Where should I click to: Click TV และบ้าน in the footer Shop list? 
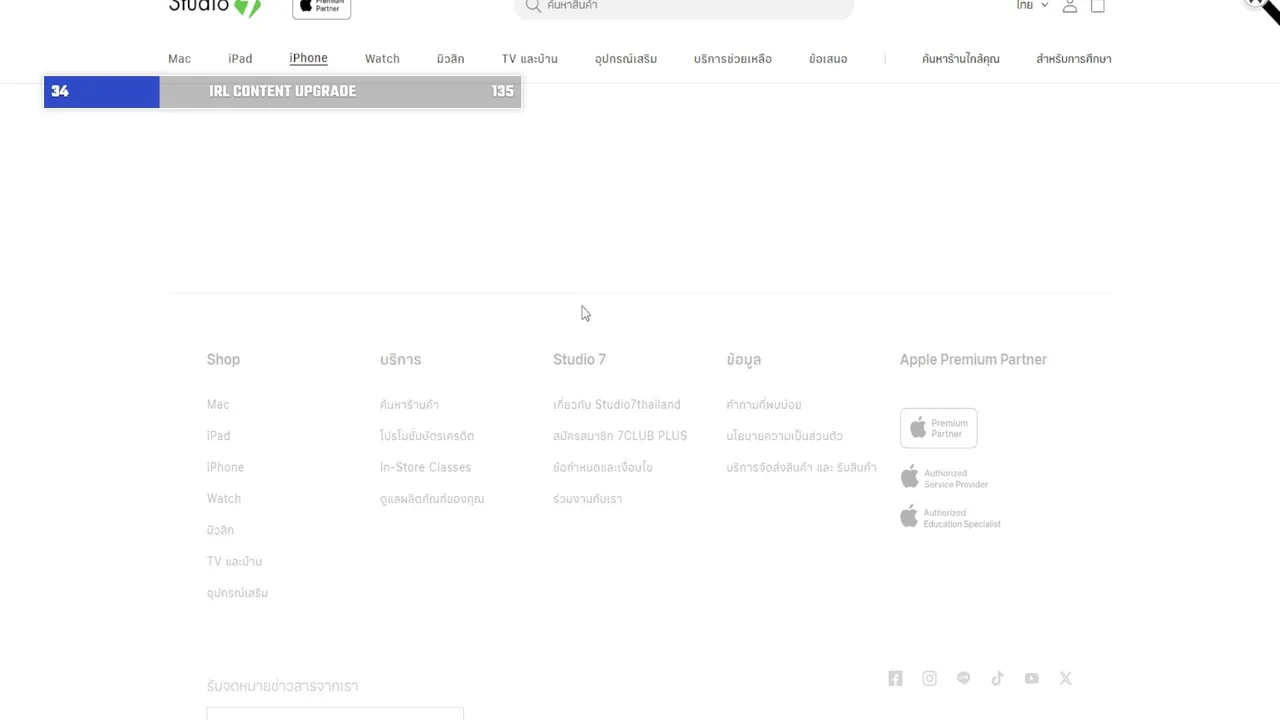tap(234, 561)
